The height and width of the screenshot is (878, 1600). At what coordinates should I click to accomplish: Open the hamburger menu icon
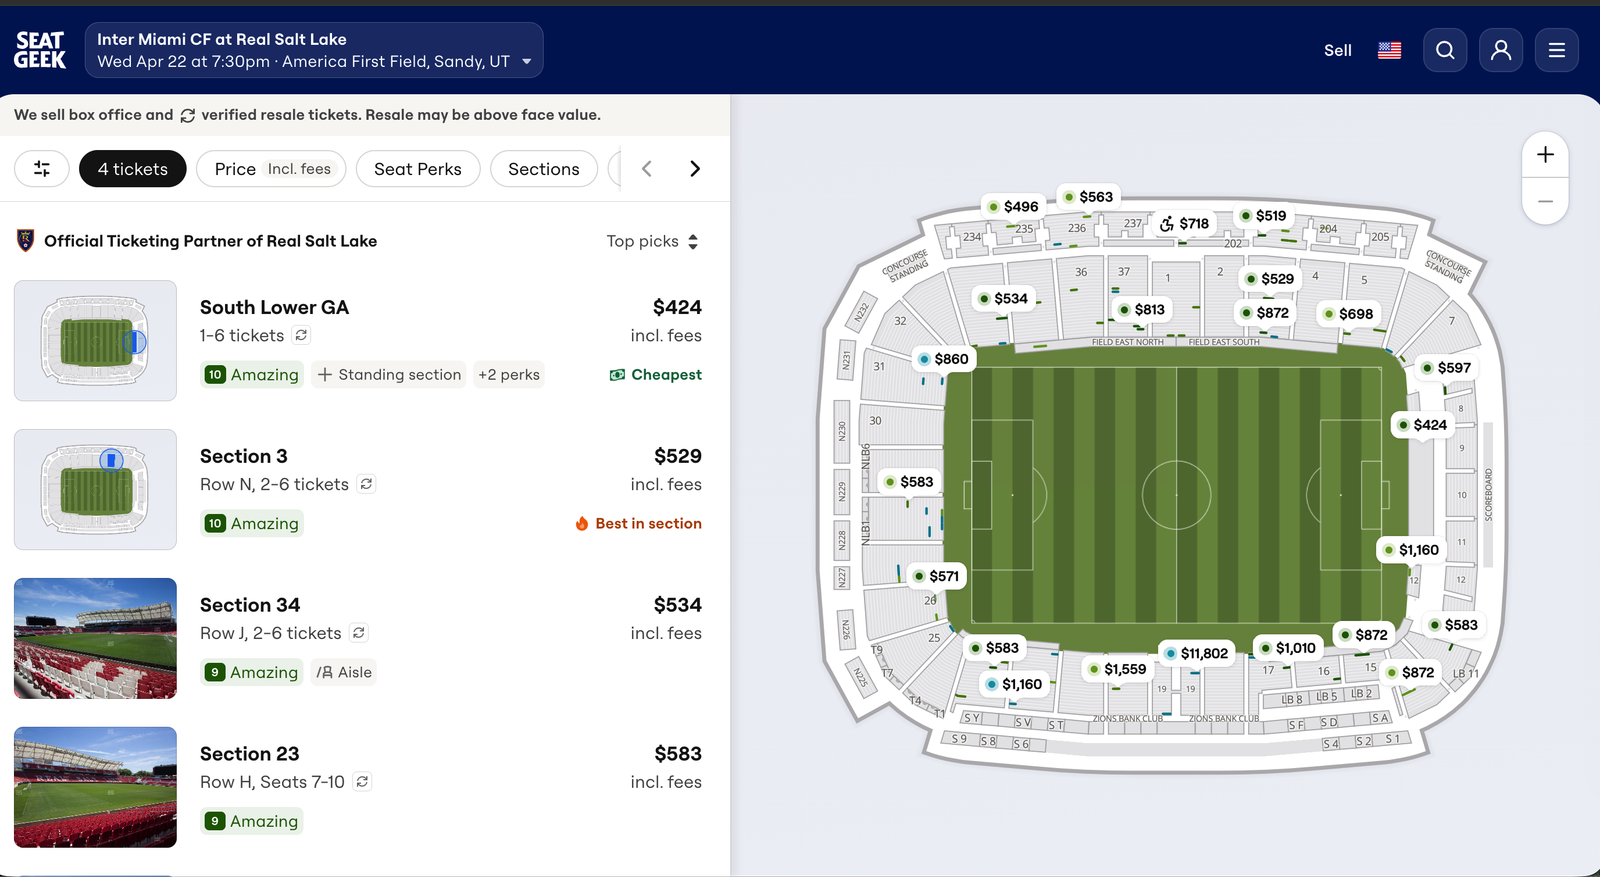point(1557,50)
